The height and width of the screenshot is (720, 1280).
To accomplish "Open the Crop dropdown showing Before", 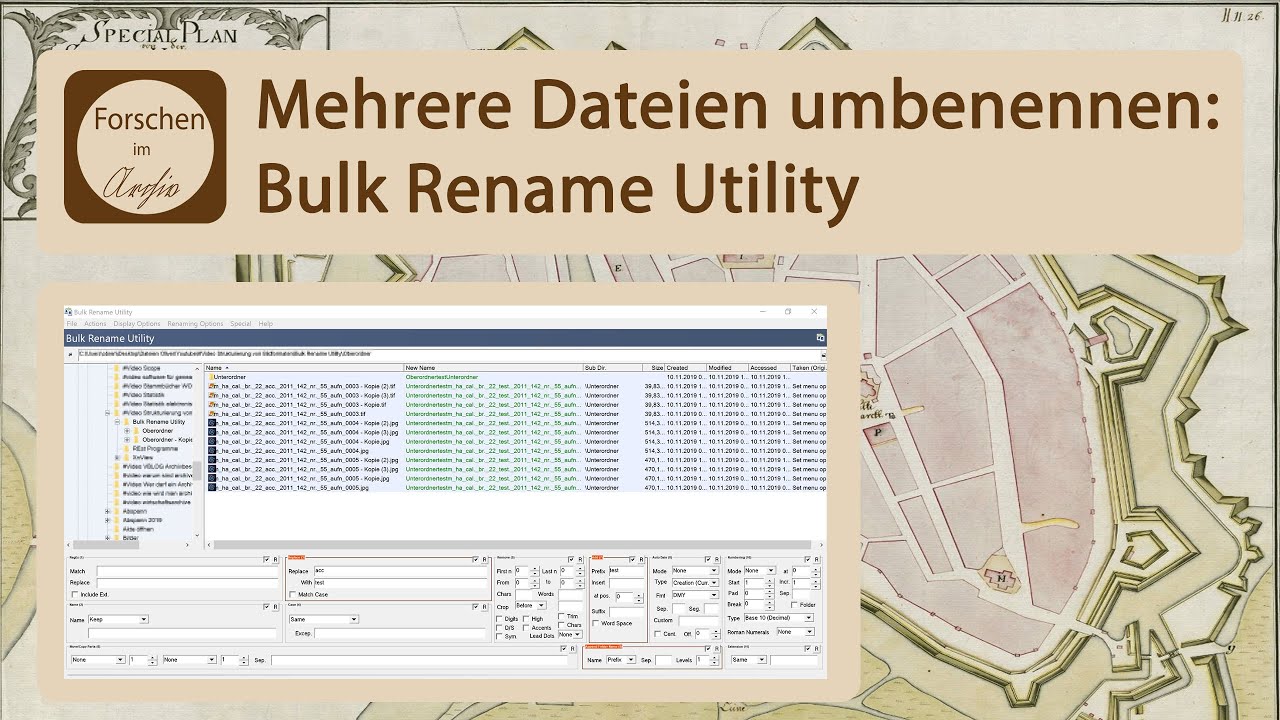I will click(x=531, y=605).
